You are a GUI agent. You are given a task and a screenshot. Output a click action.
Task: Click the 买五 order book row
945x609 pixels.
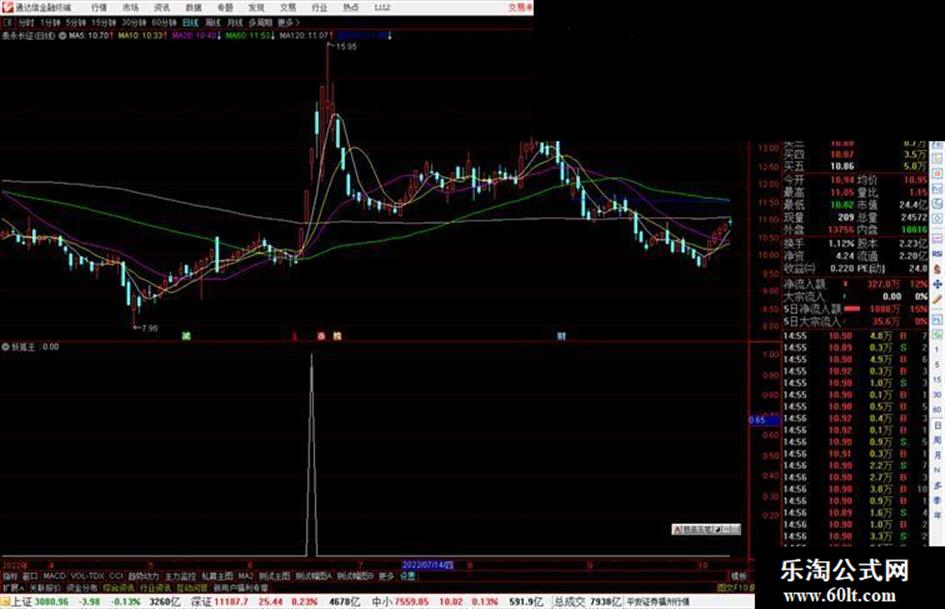855,166
